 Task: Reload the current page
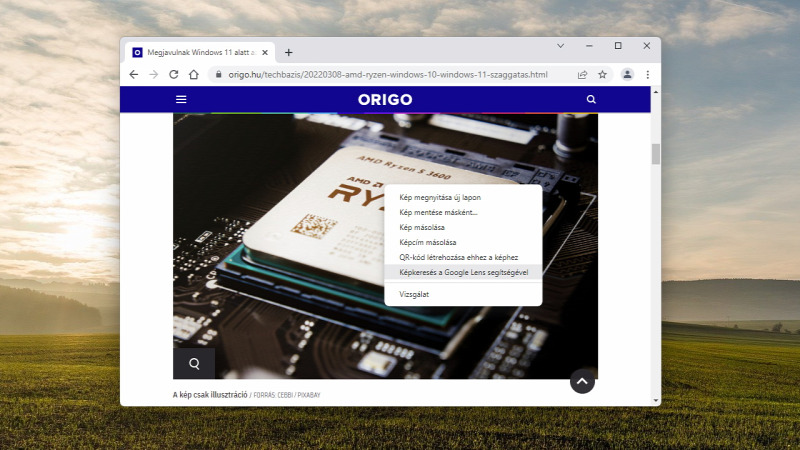[173, 74]
